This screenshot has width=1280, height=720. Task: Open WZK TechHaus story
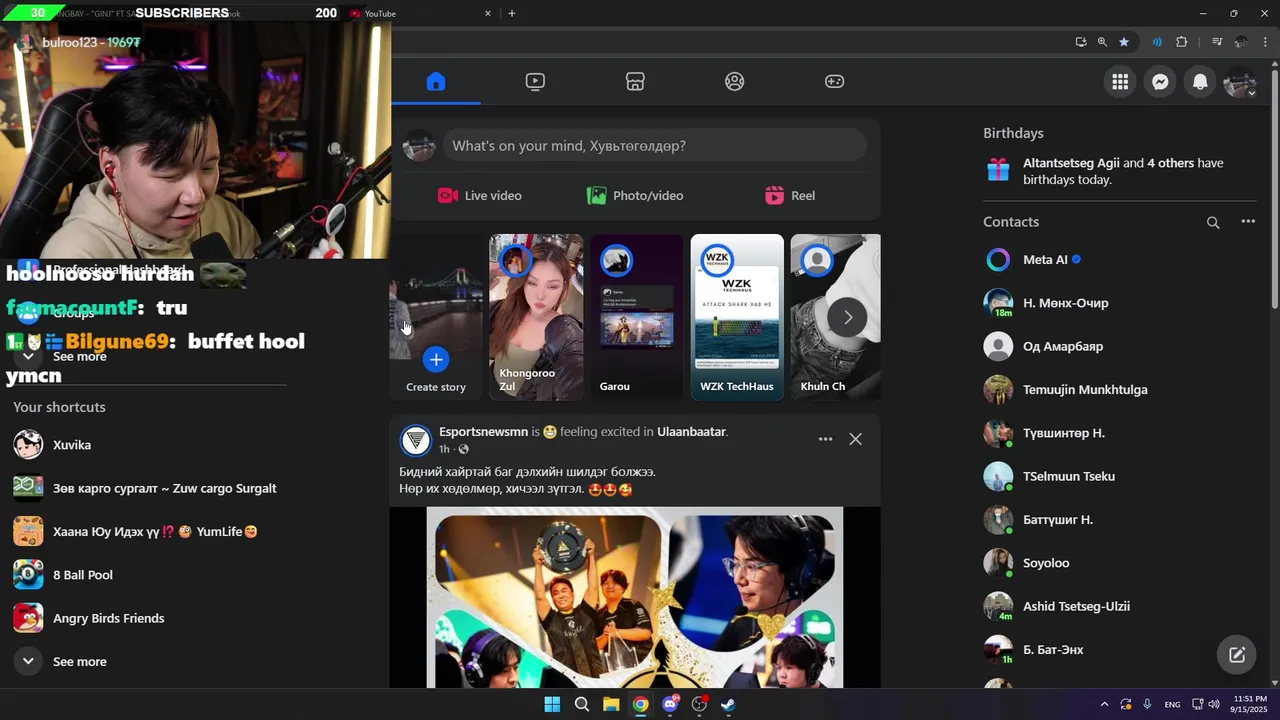pyautogui.click(x=737, y=317)
